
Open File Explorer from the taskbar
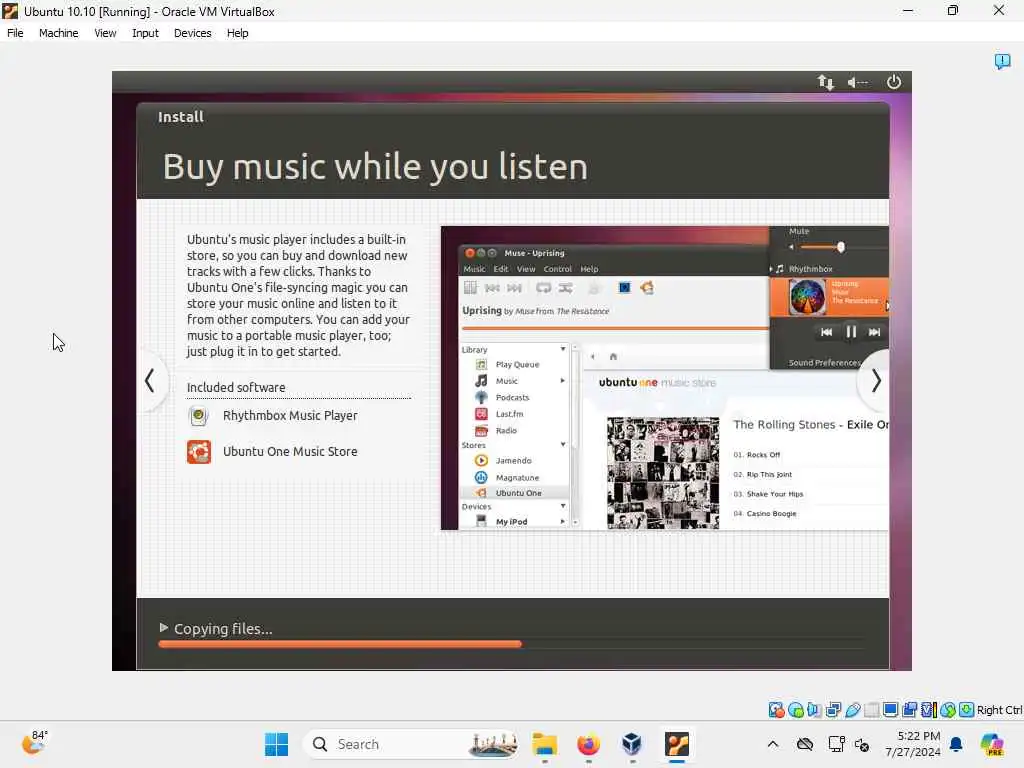tap(545, 744)
